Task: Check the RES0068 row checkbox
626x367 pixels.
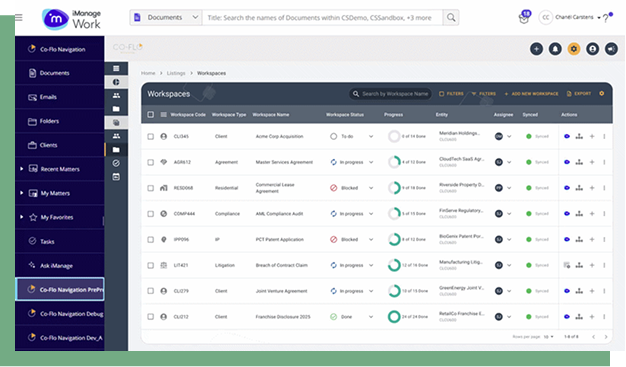Action: [x=151, y=188]
